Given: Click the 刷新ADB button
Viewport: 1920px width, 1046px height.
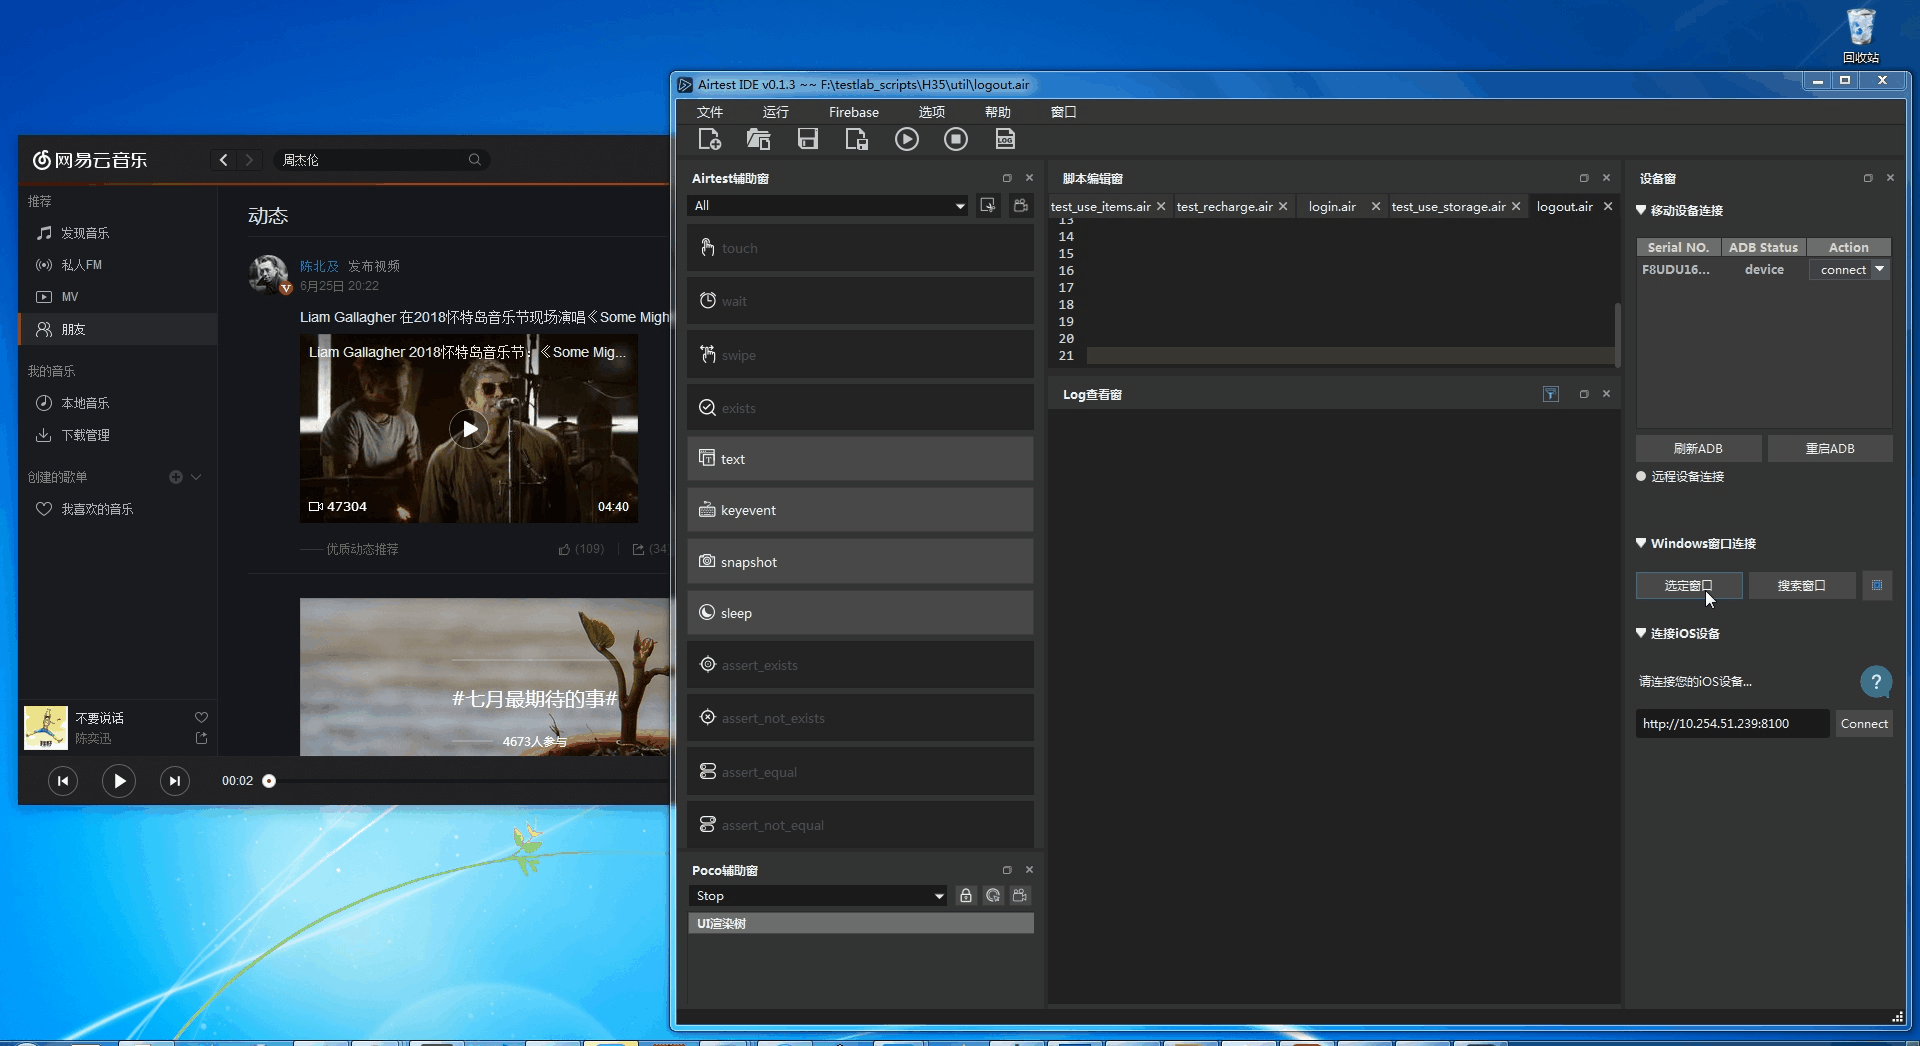Looking at the screenshot, I should coord(1698,449).
